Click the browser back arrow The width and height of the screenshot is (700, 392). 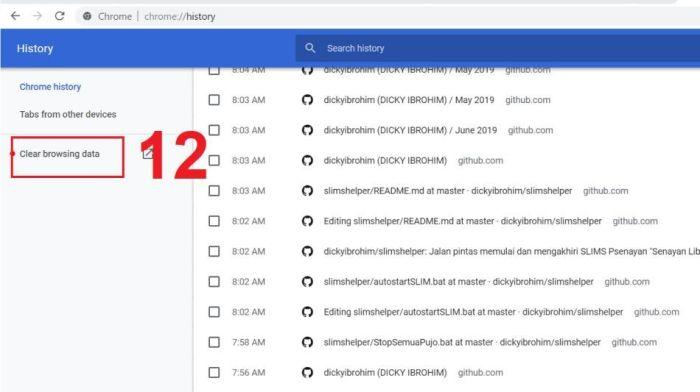click(x=16, y=16)
